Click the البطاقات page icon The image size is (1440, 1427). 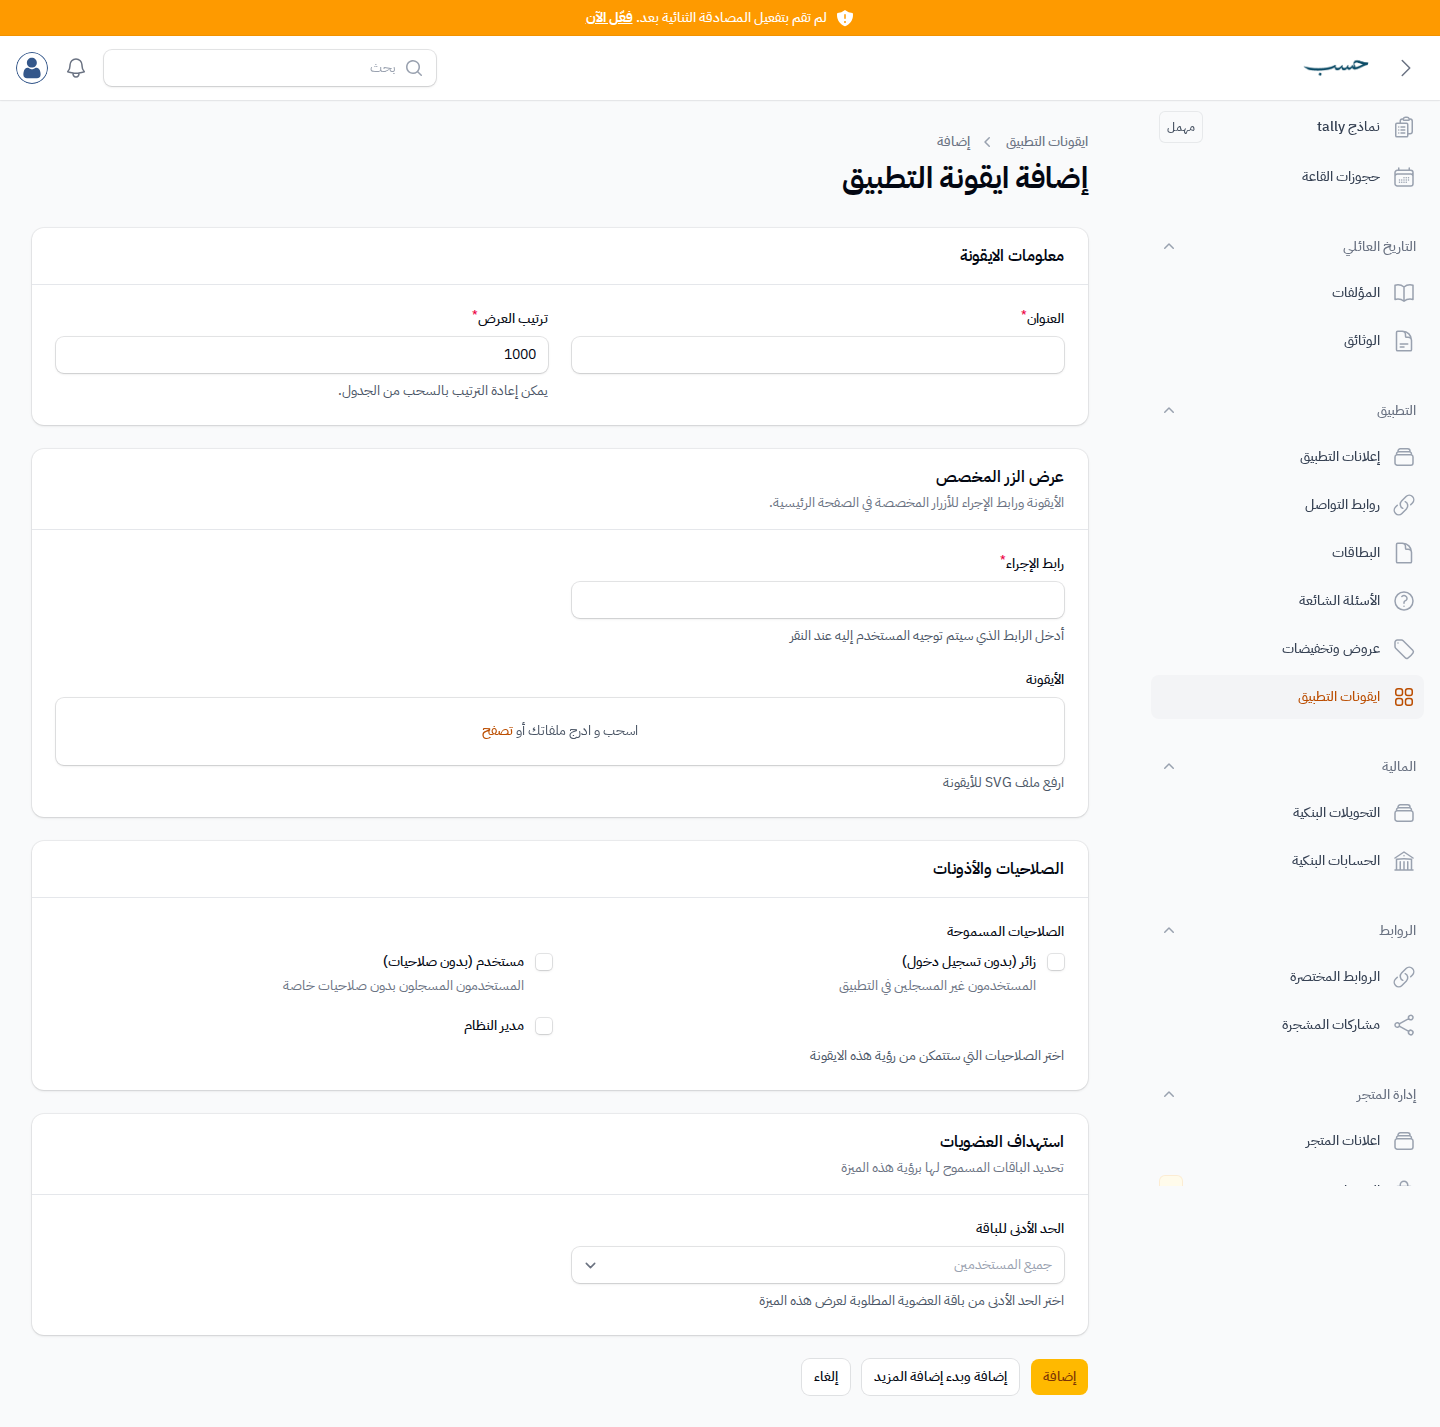[x=1404, y=553]
